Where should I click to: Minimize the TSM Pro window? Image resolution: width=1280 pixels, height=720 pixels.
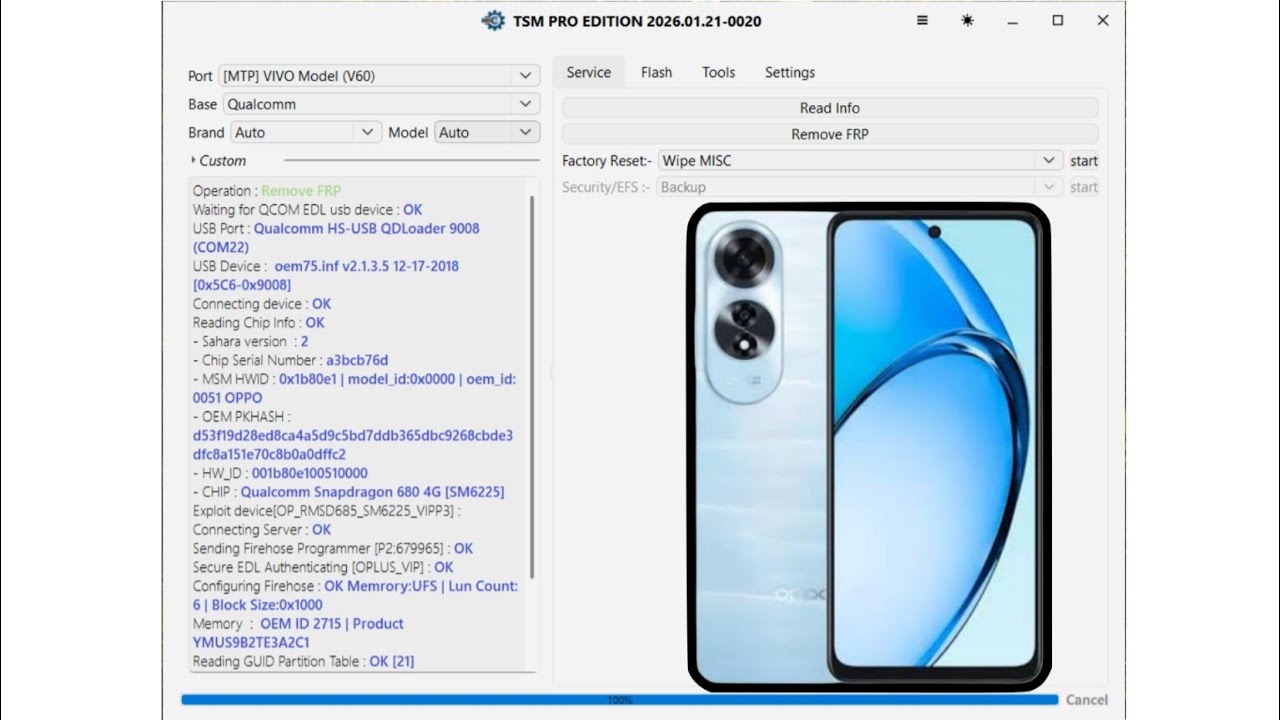(x=1013, y=20)
